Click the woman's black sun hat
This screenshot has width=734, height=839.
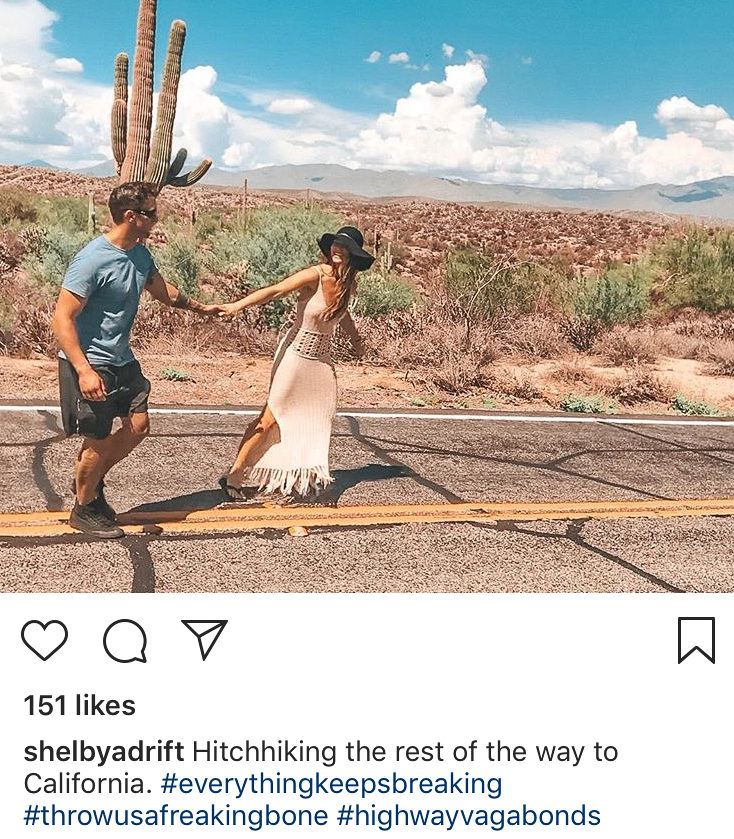tap(346, 247)
